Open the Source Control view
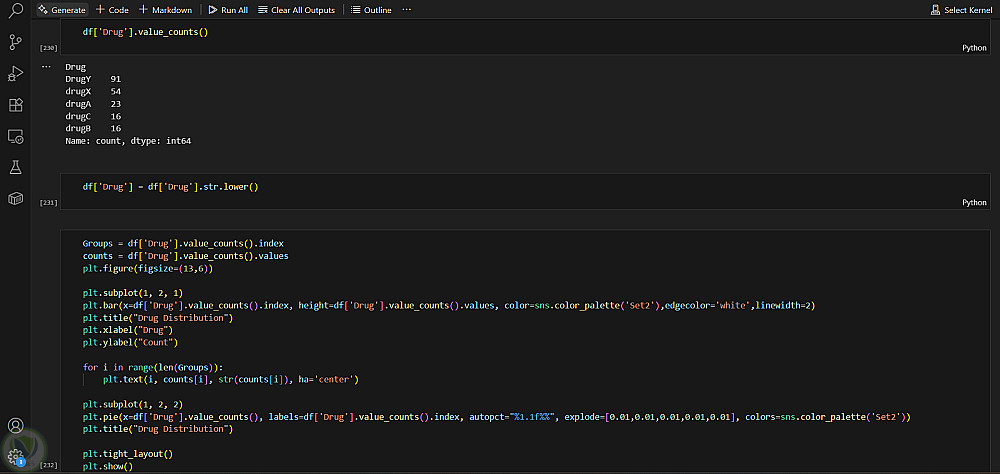1000x474 pixels. tap(15, 42)
